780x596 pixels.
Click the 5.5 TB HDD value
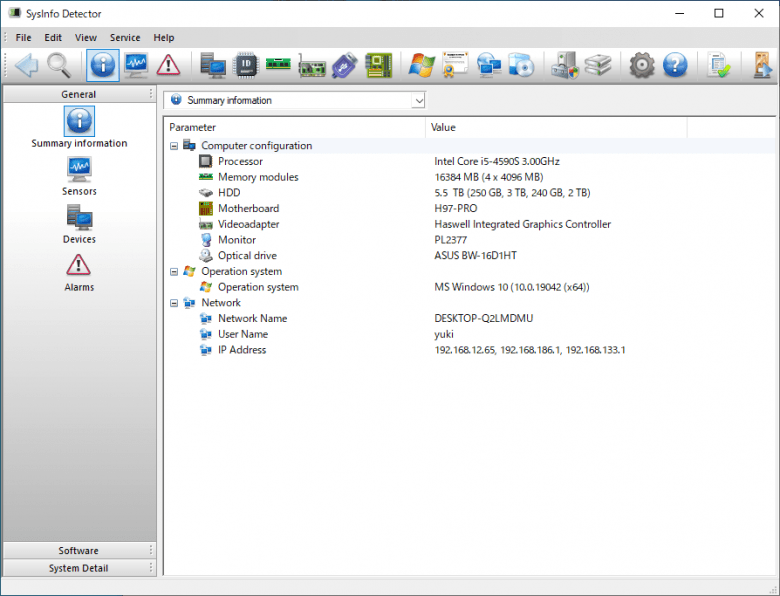tap(512, 193)
